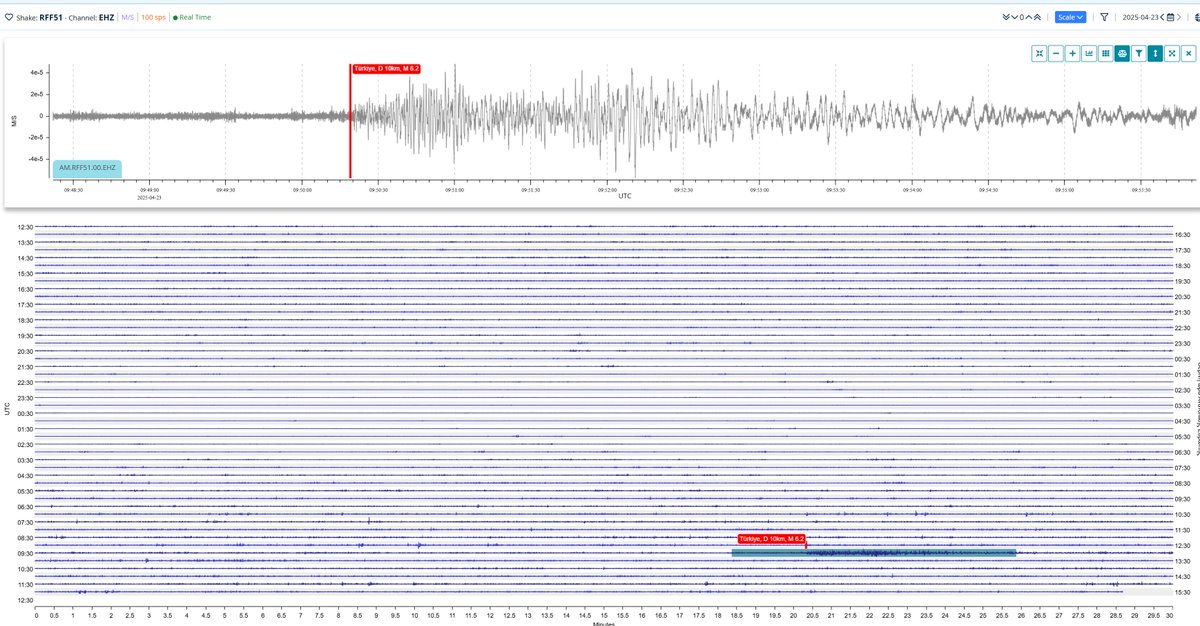
Task: Open the grid view icon
Action: [x=1105, y=53]
